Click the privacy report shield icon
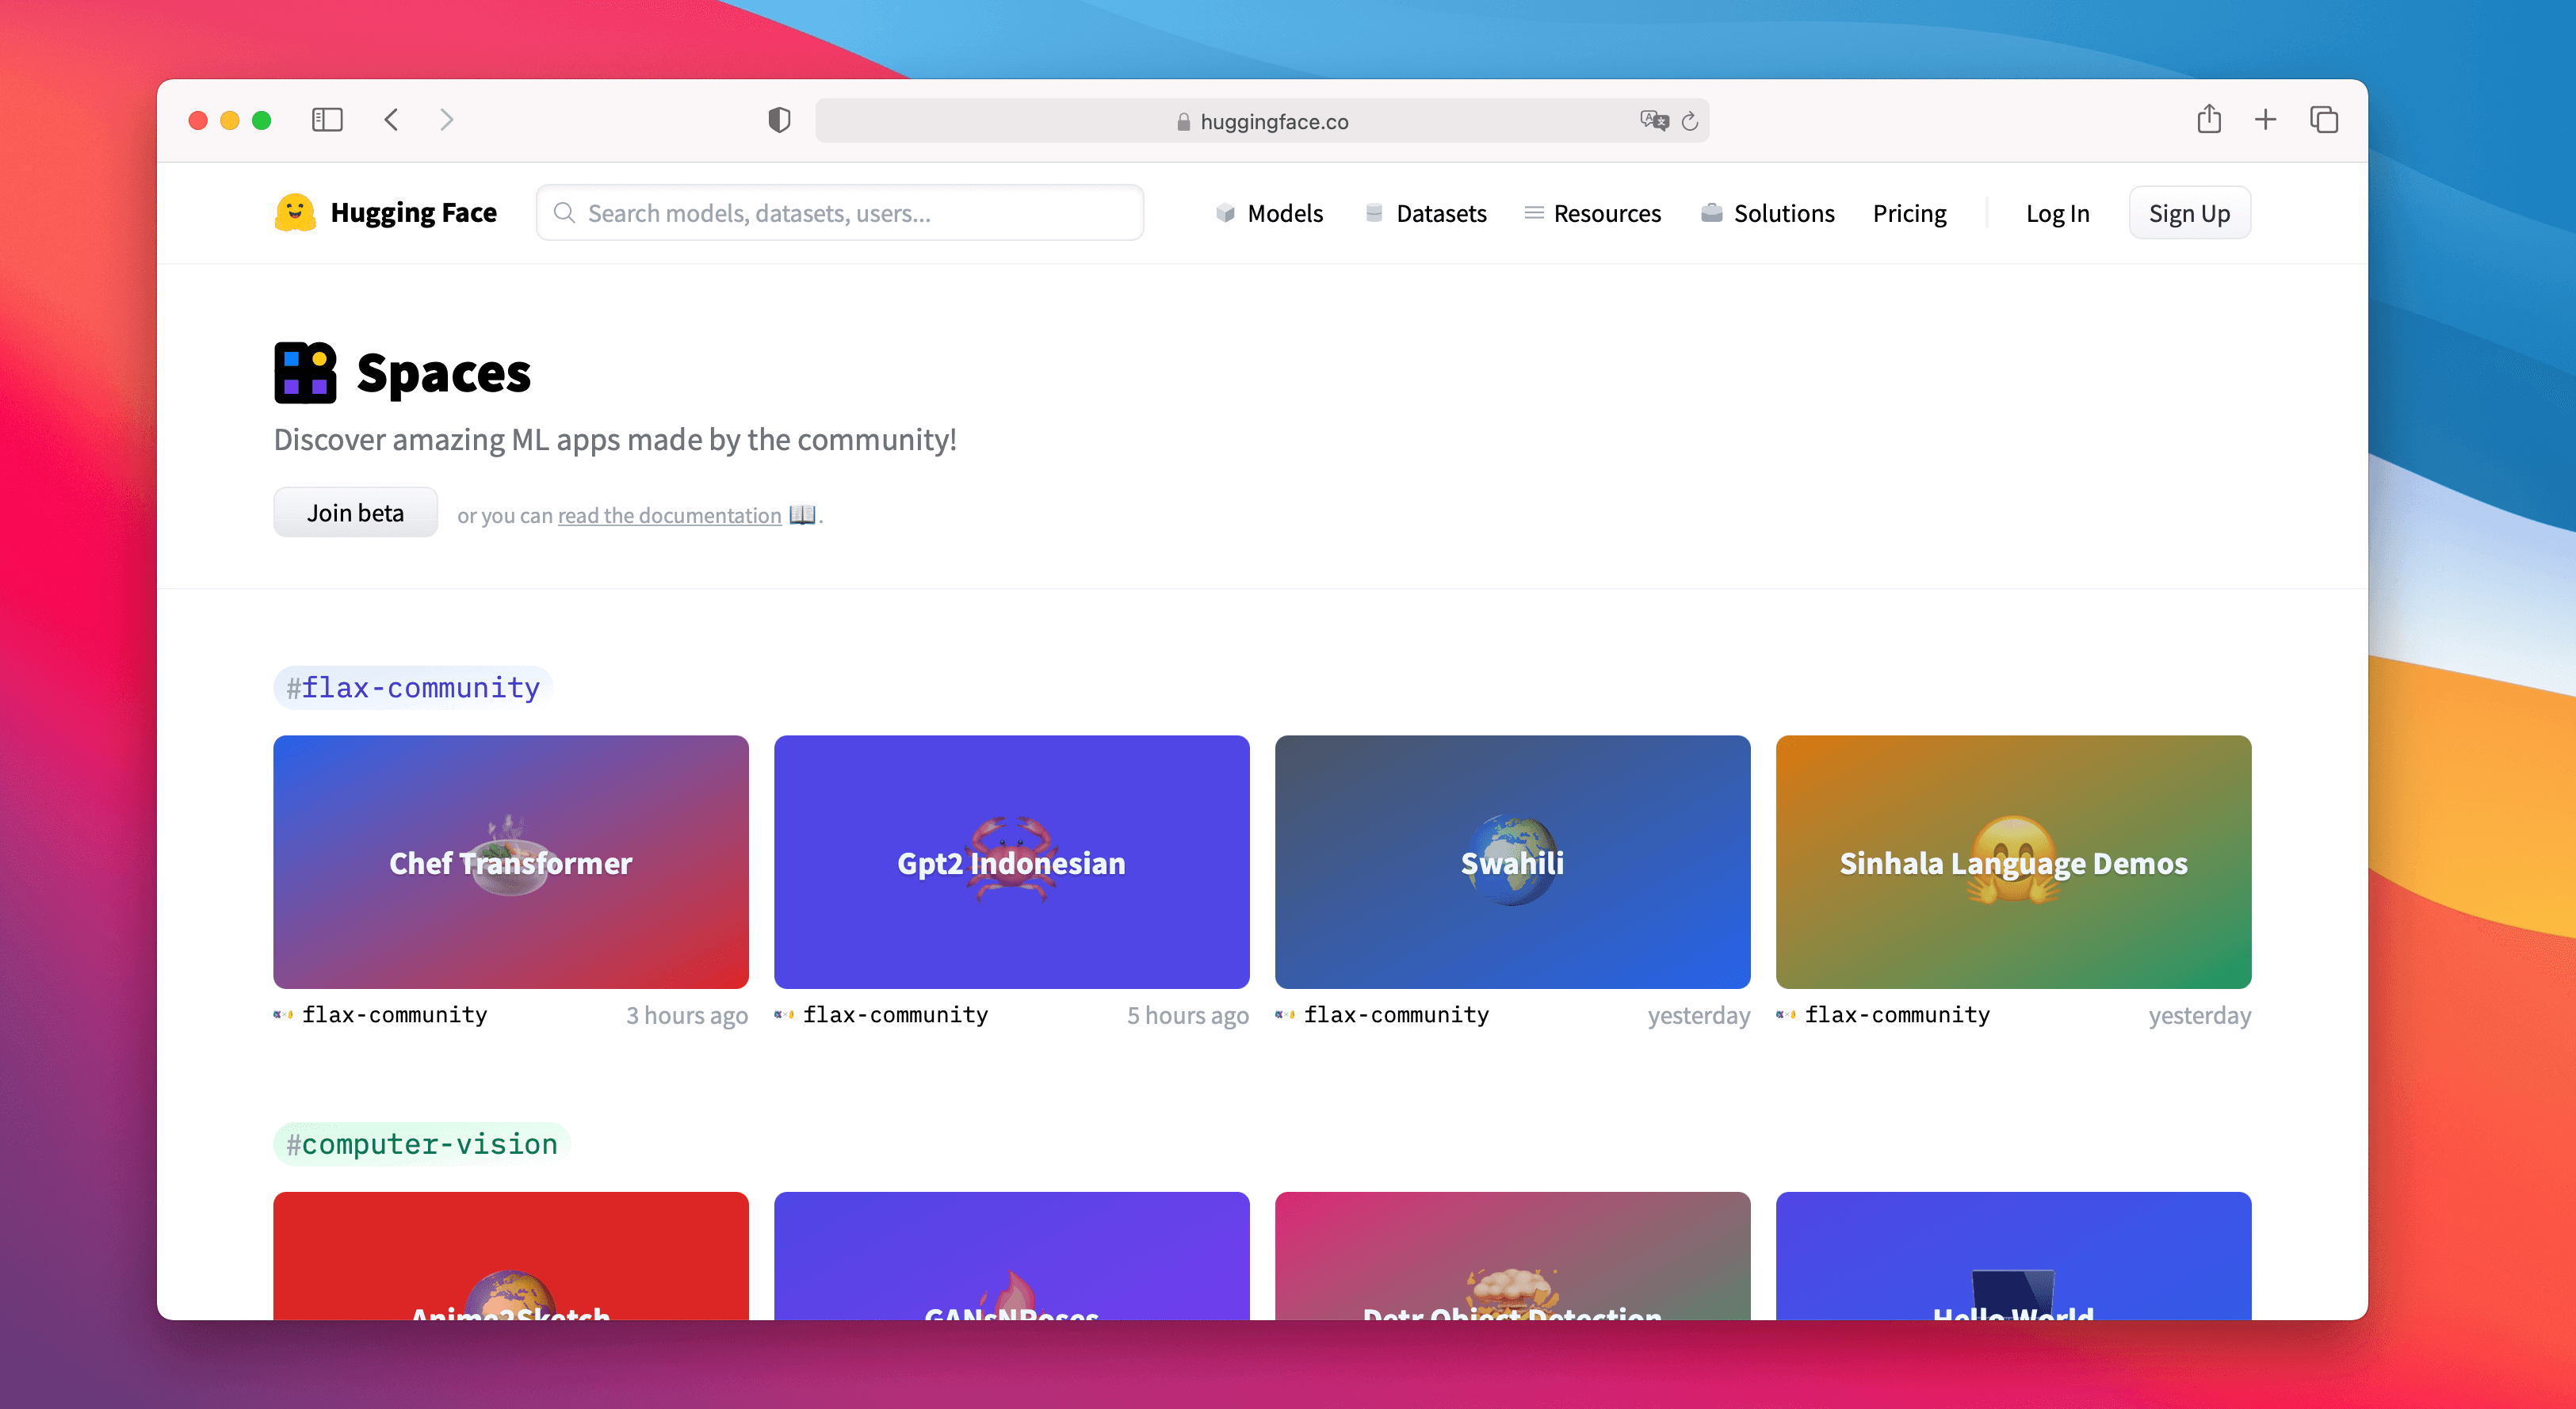 (x=779, y=120)
